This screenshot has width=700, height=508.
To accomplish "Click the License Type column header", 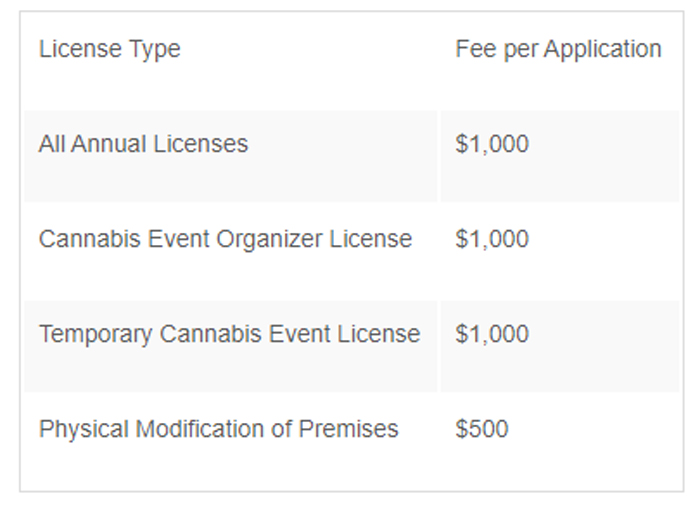I will pyautogui.click(x=109, y=49).
